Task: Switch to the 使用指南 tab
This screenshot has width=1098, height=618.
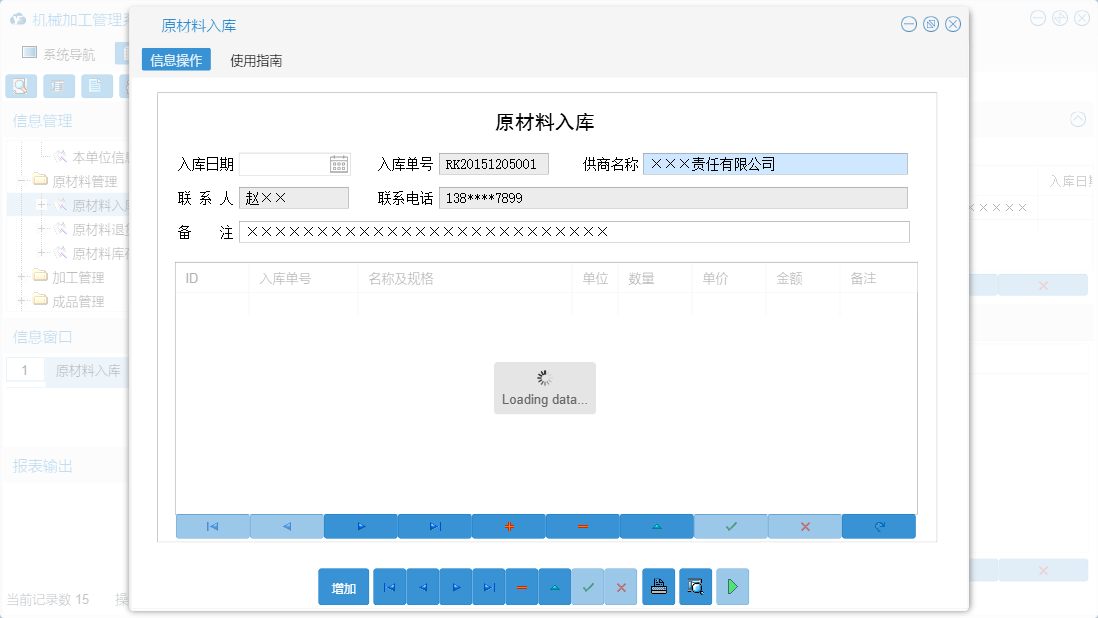Action: click(x=255, y=60)
